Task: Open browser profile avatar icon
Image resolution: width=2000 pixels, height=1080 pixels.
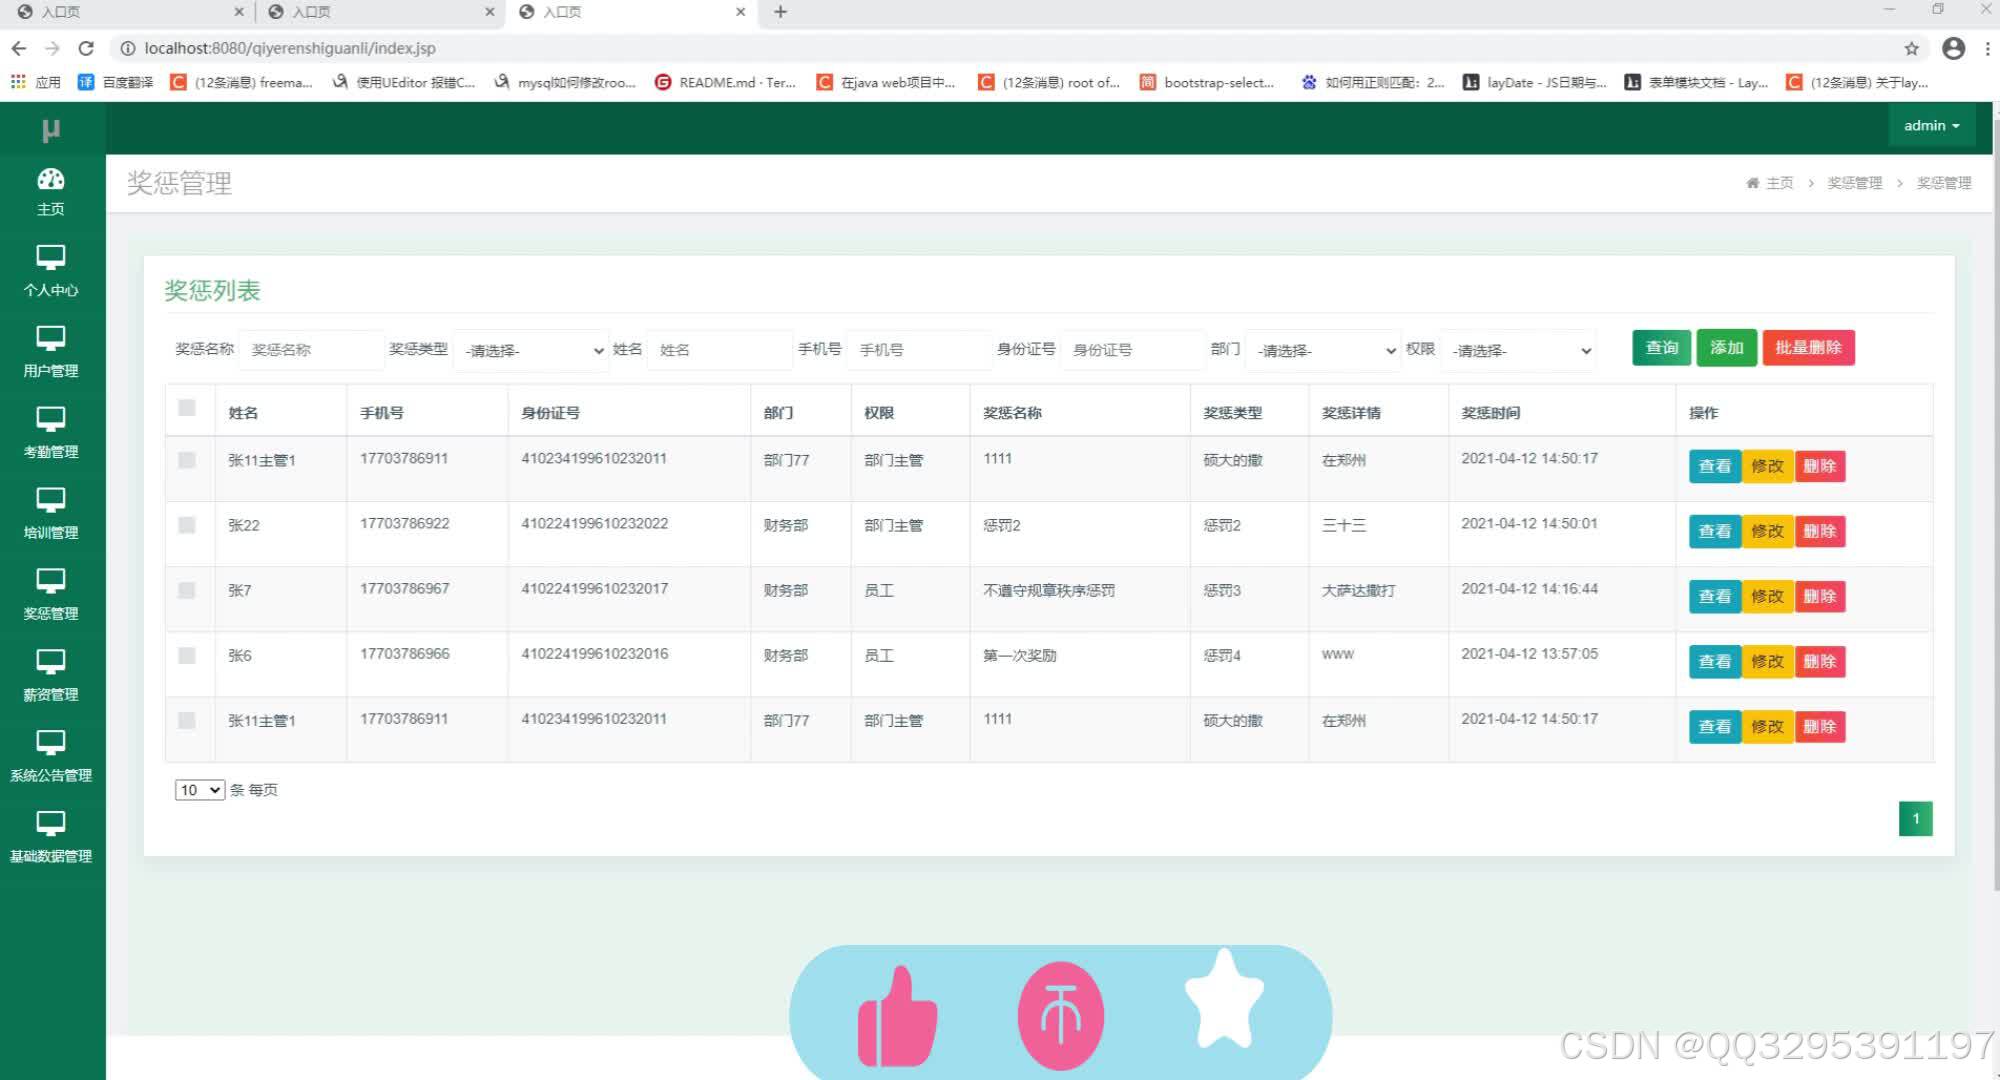Action: (1953, 48)
